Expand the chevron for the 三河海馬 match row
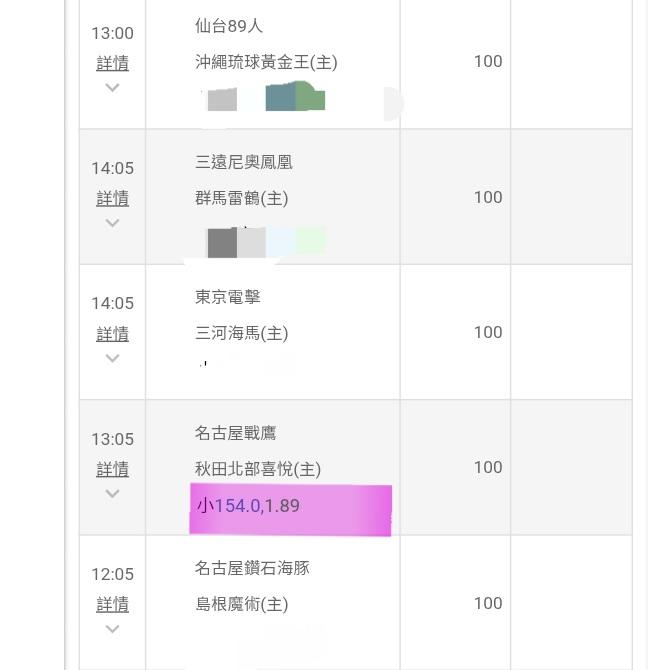The image size is (668, 670). 112,359
